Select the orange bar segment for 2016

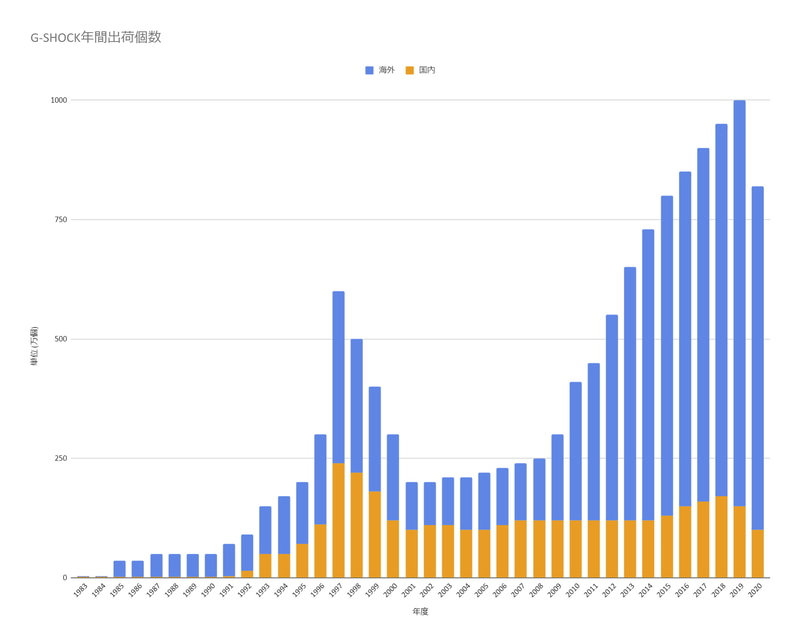tap(685, 542)
